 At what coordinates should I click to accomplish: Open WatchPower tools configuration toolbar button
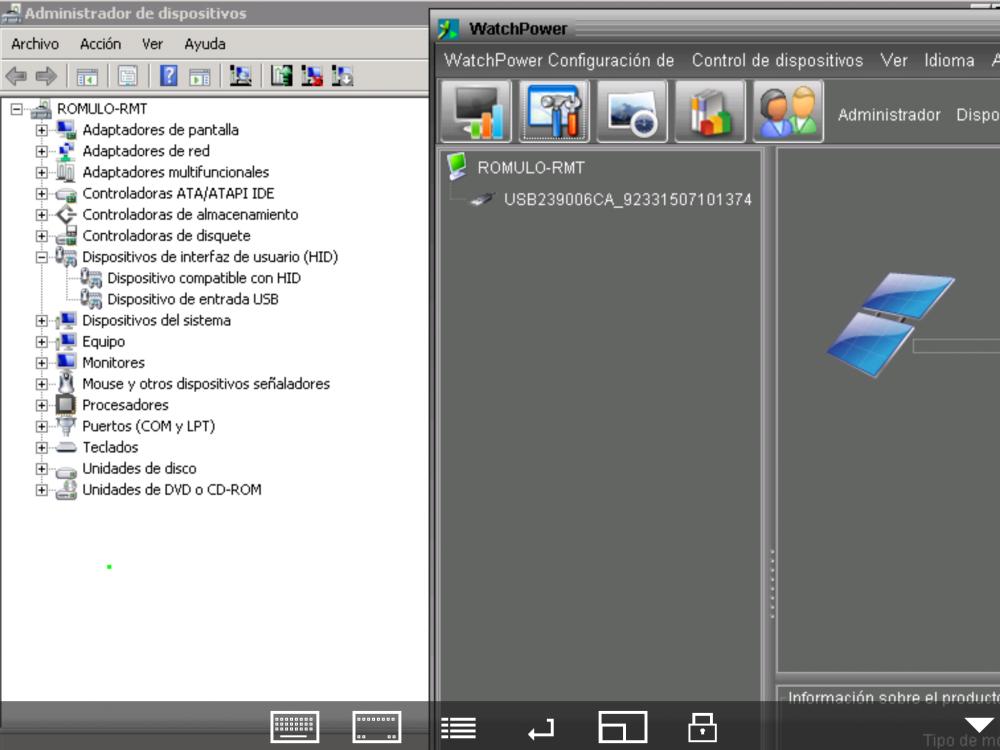(x=554, y=111)
